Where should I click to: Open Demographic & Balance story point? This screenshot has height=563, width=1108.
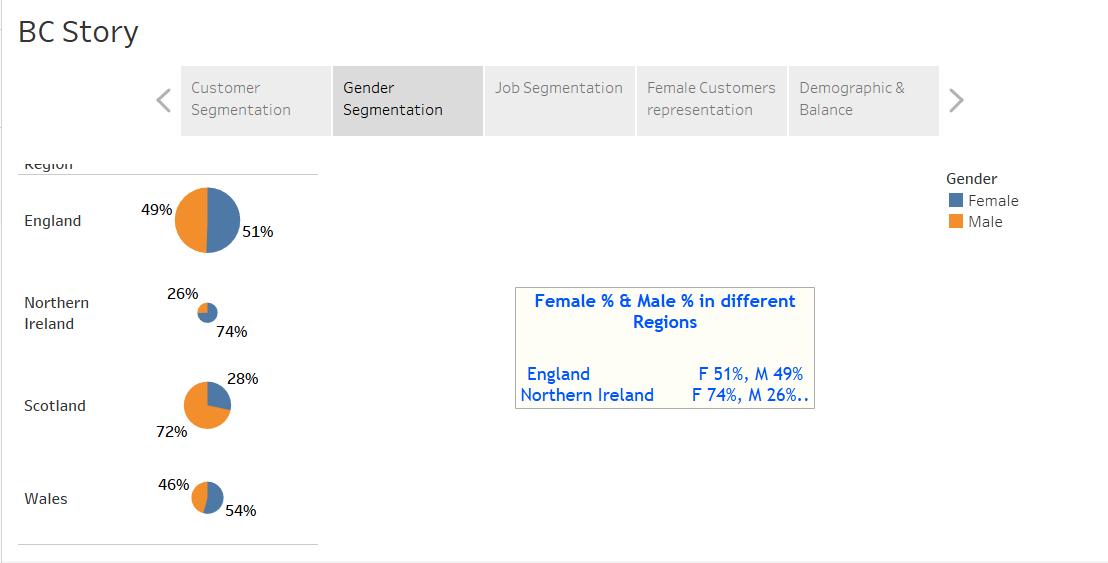[x=864, y=100]
